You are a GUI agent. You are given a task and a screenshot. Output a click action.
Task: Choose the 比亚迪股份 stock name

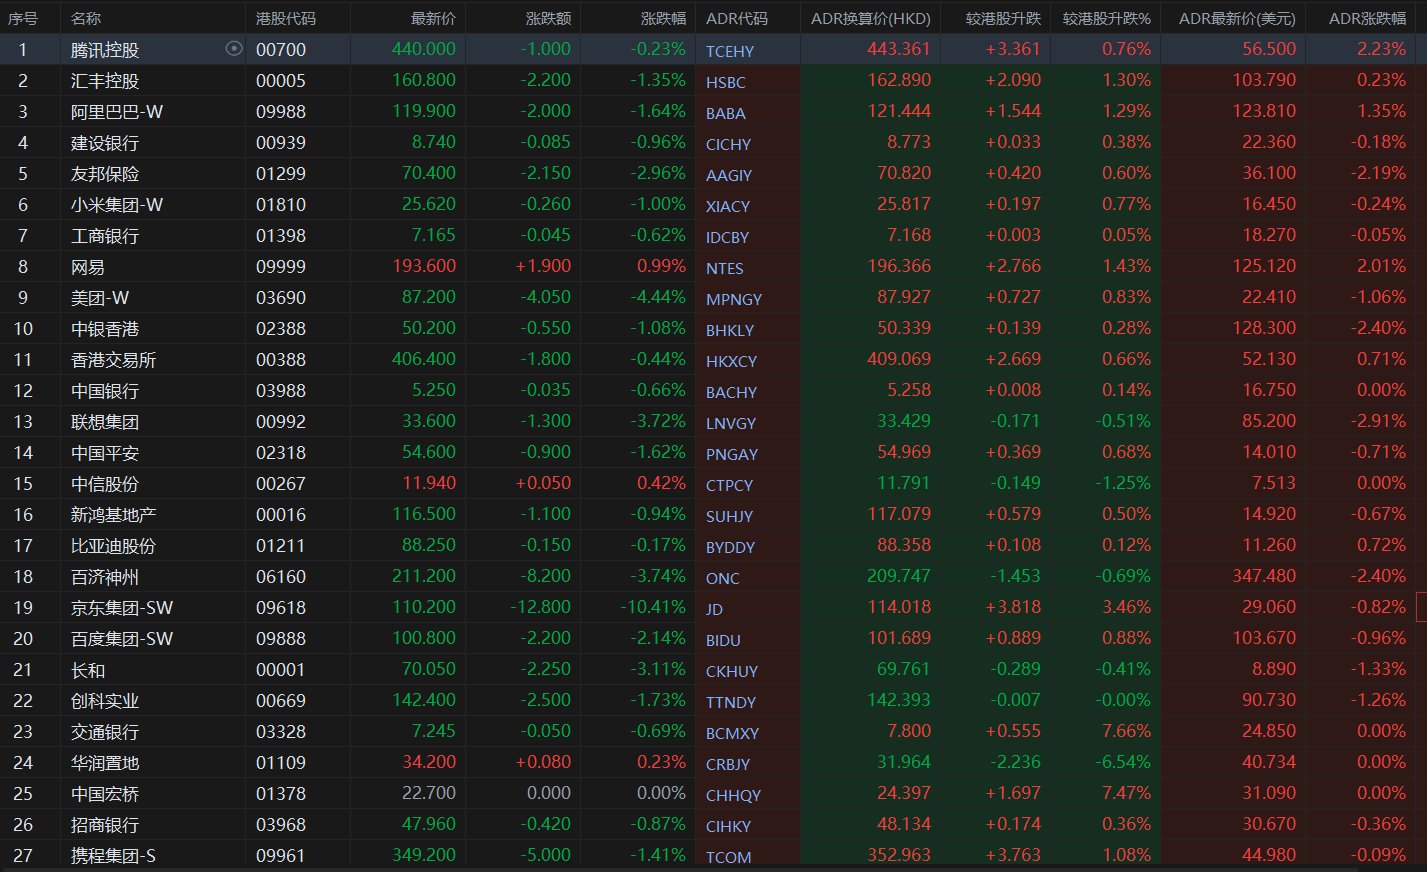114,546
